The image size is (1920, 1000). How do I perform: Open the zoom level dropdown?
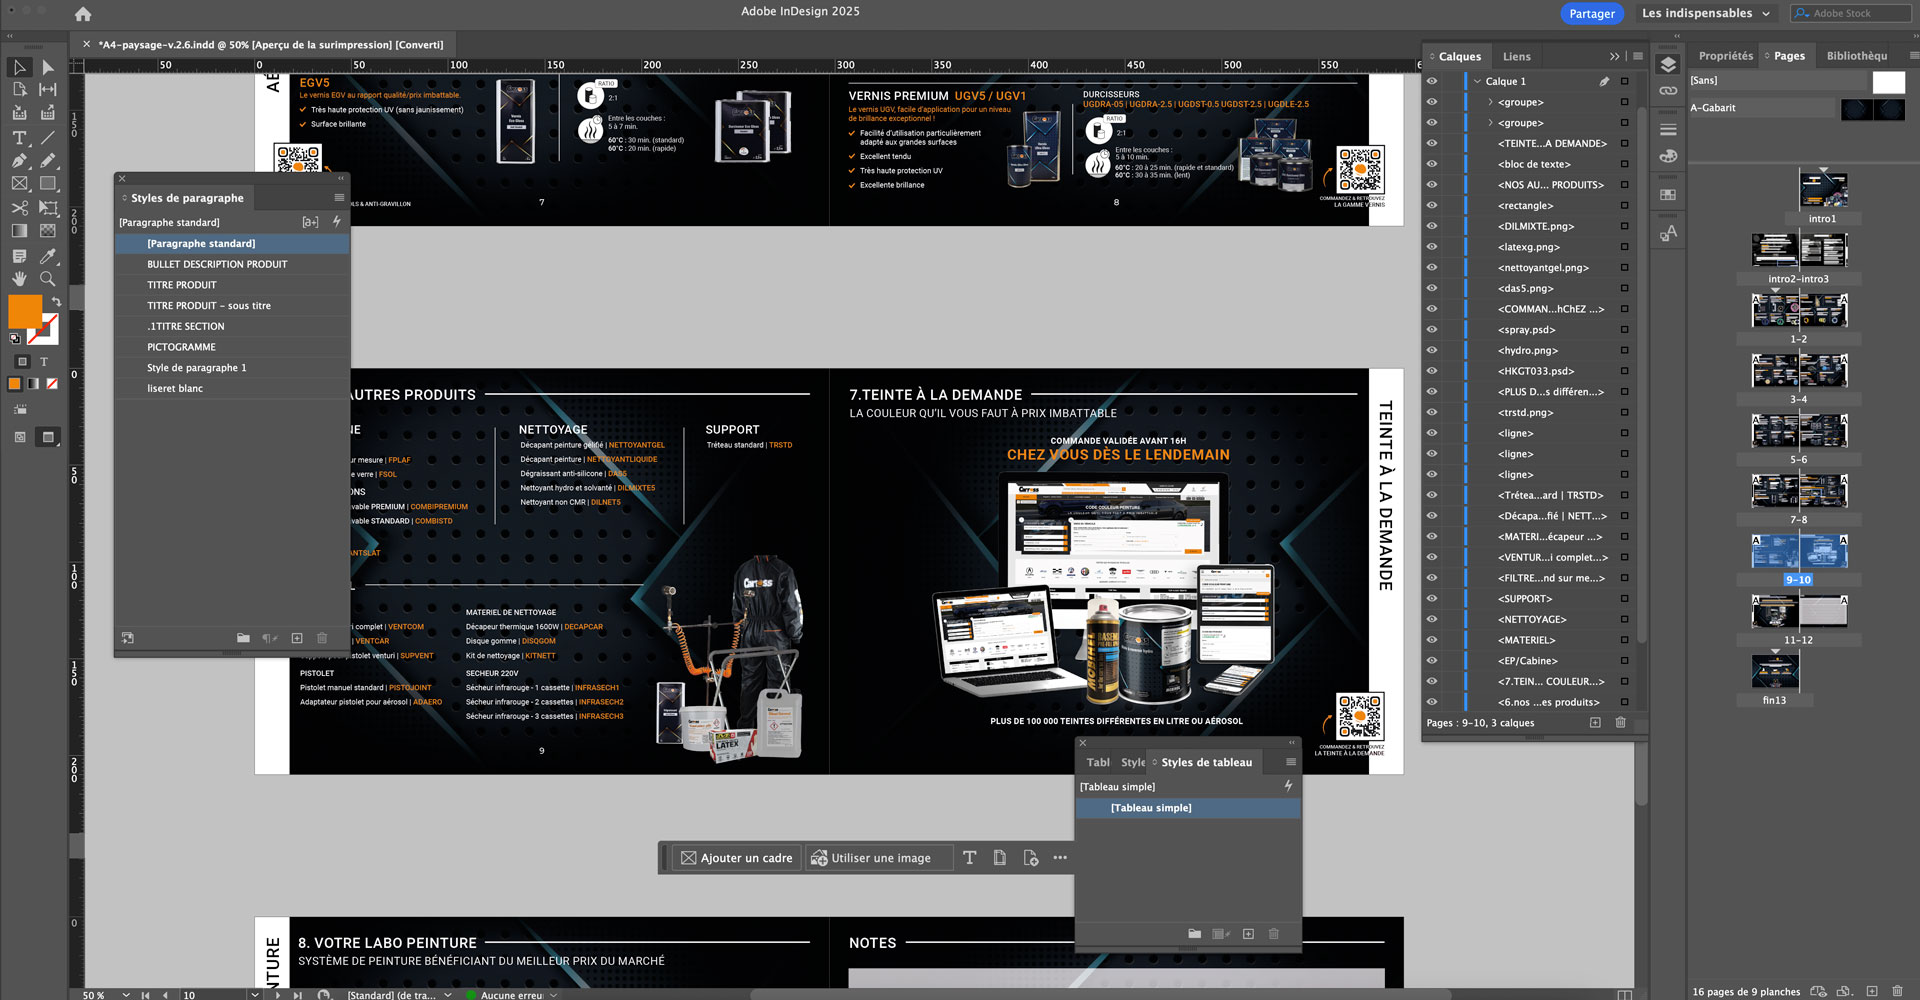[x=126, y=995]
